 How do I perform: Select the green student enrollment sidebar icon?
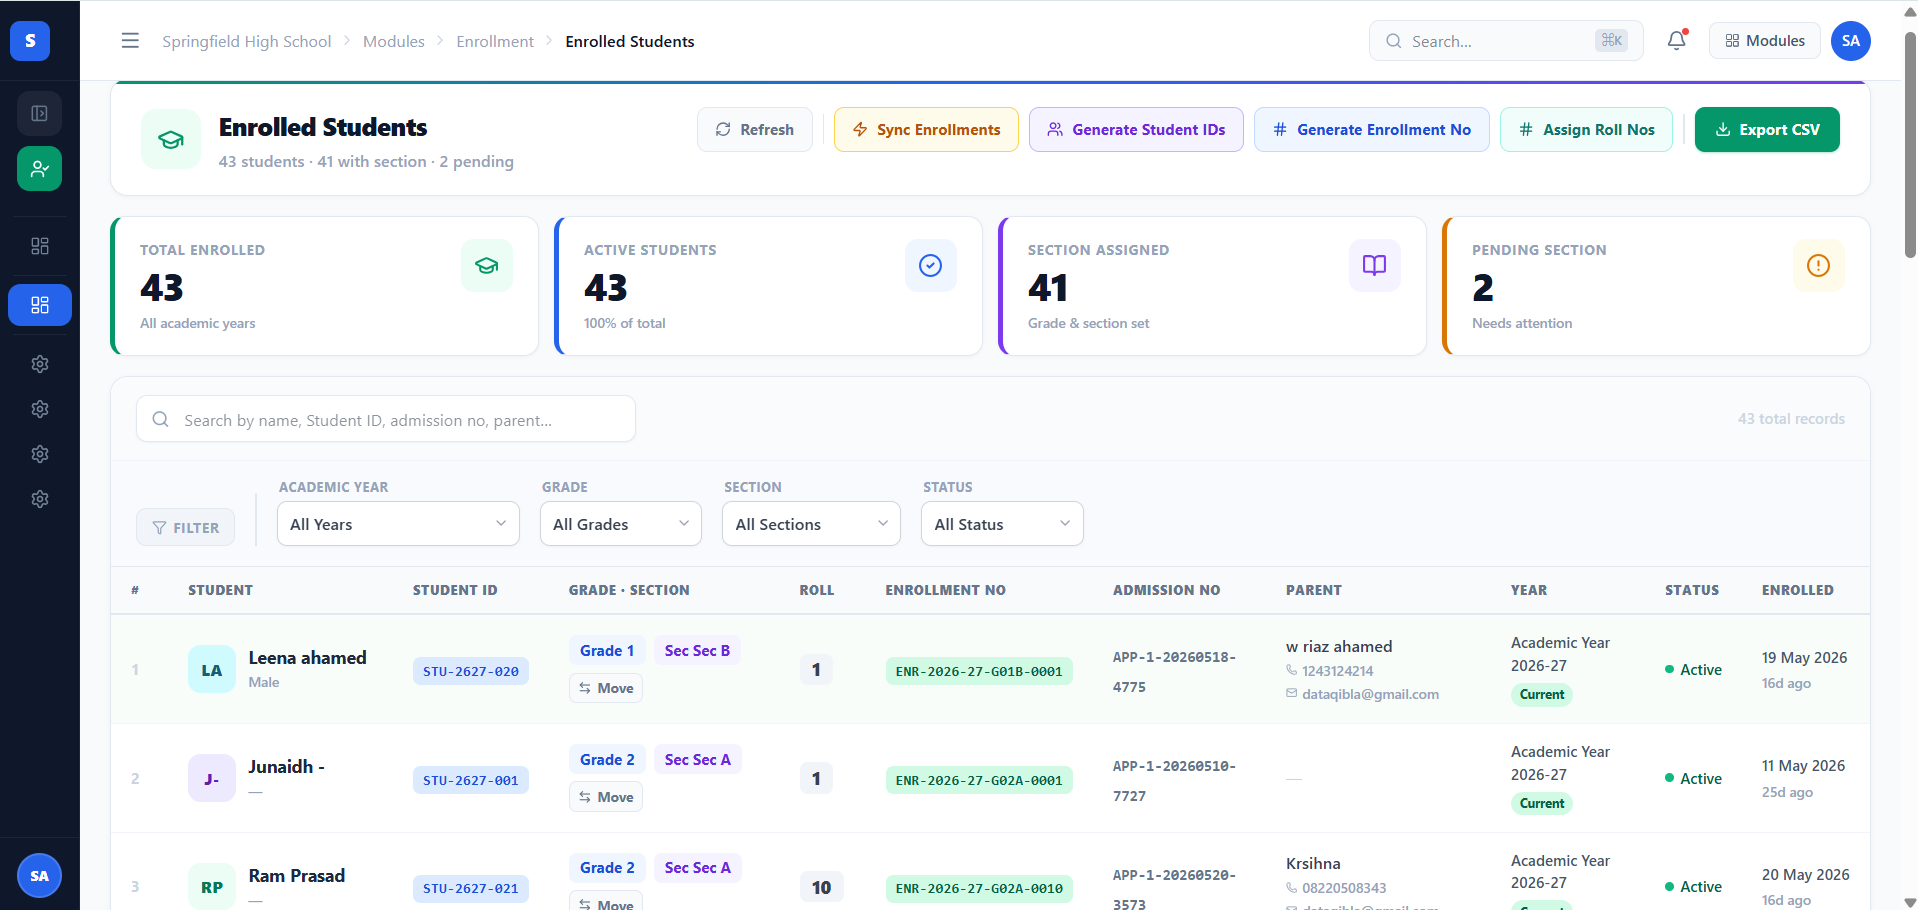click(x=40, y=169)
